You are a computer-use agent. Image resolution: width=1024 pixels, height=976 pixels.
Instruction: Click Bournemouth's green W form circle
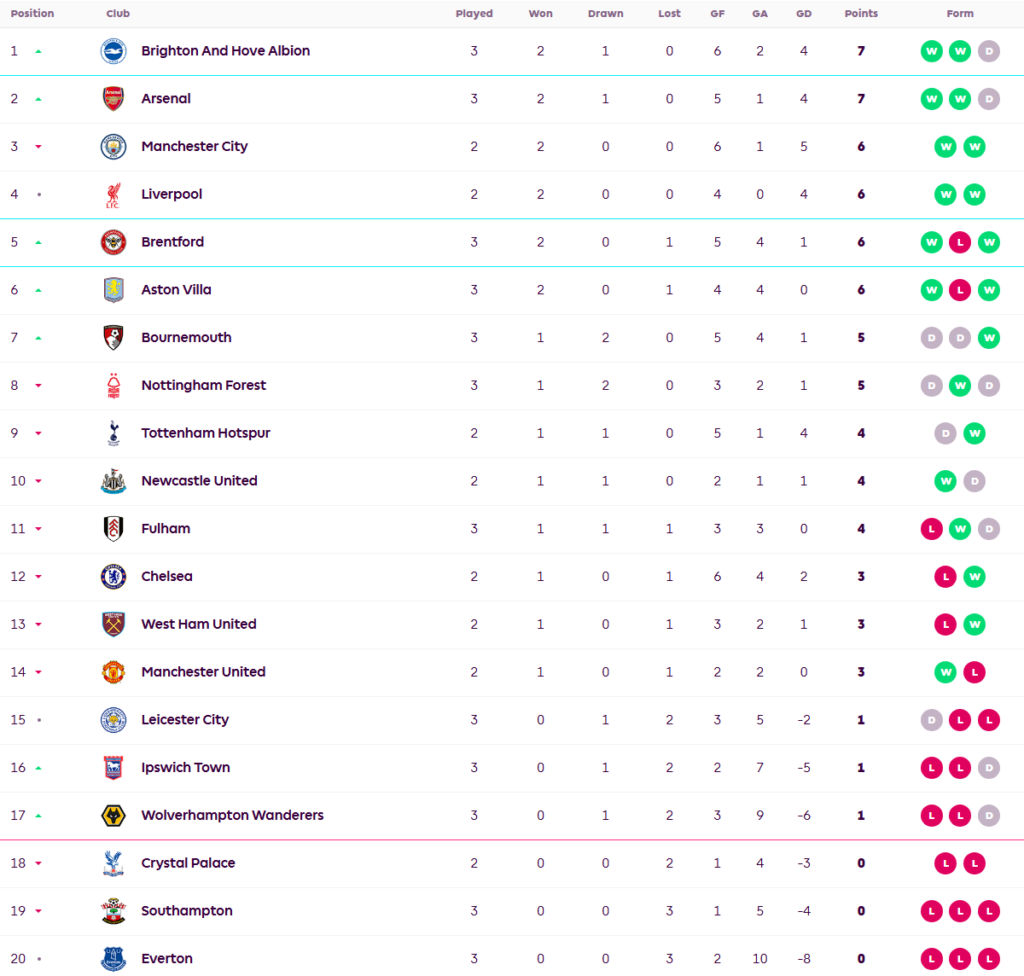point(989,338)
